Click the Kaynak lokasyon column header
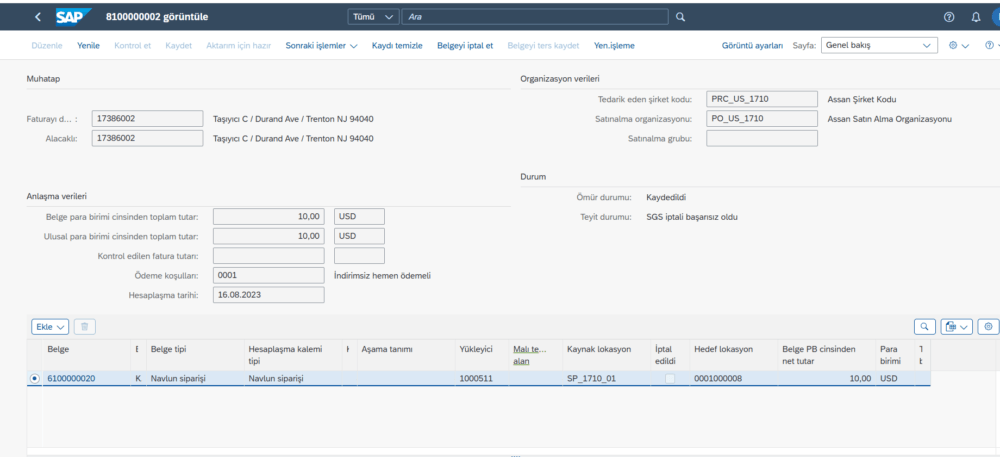 tap(606, 355)
